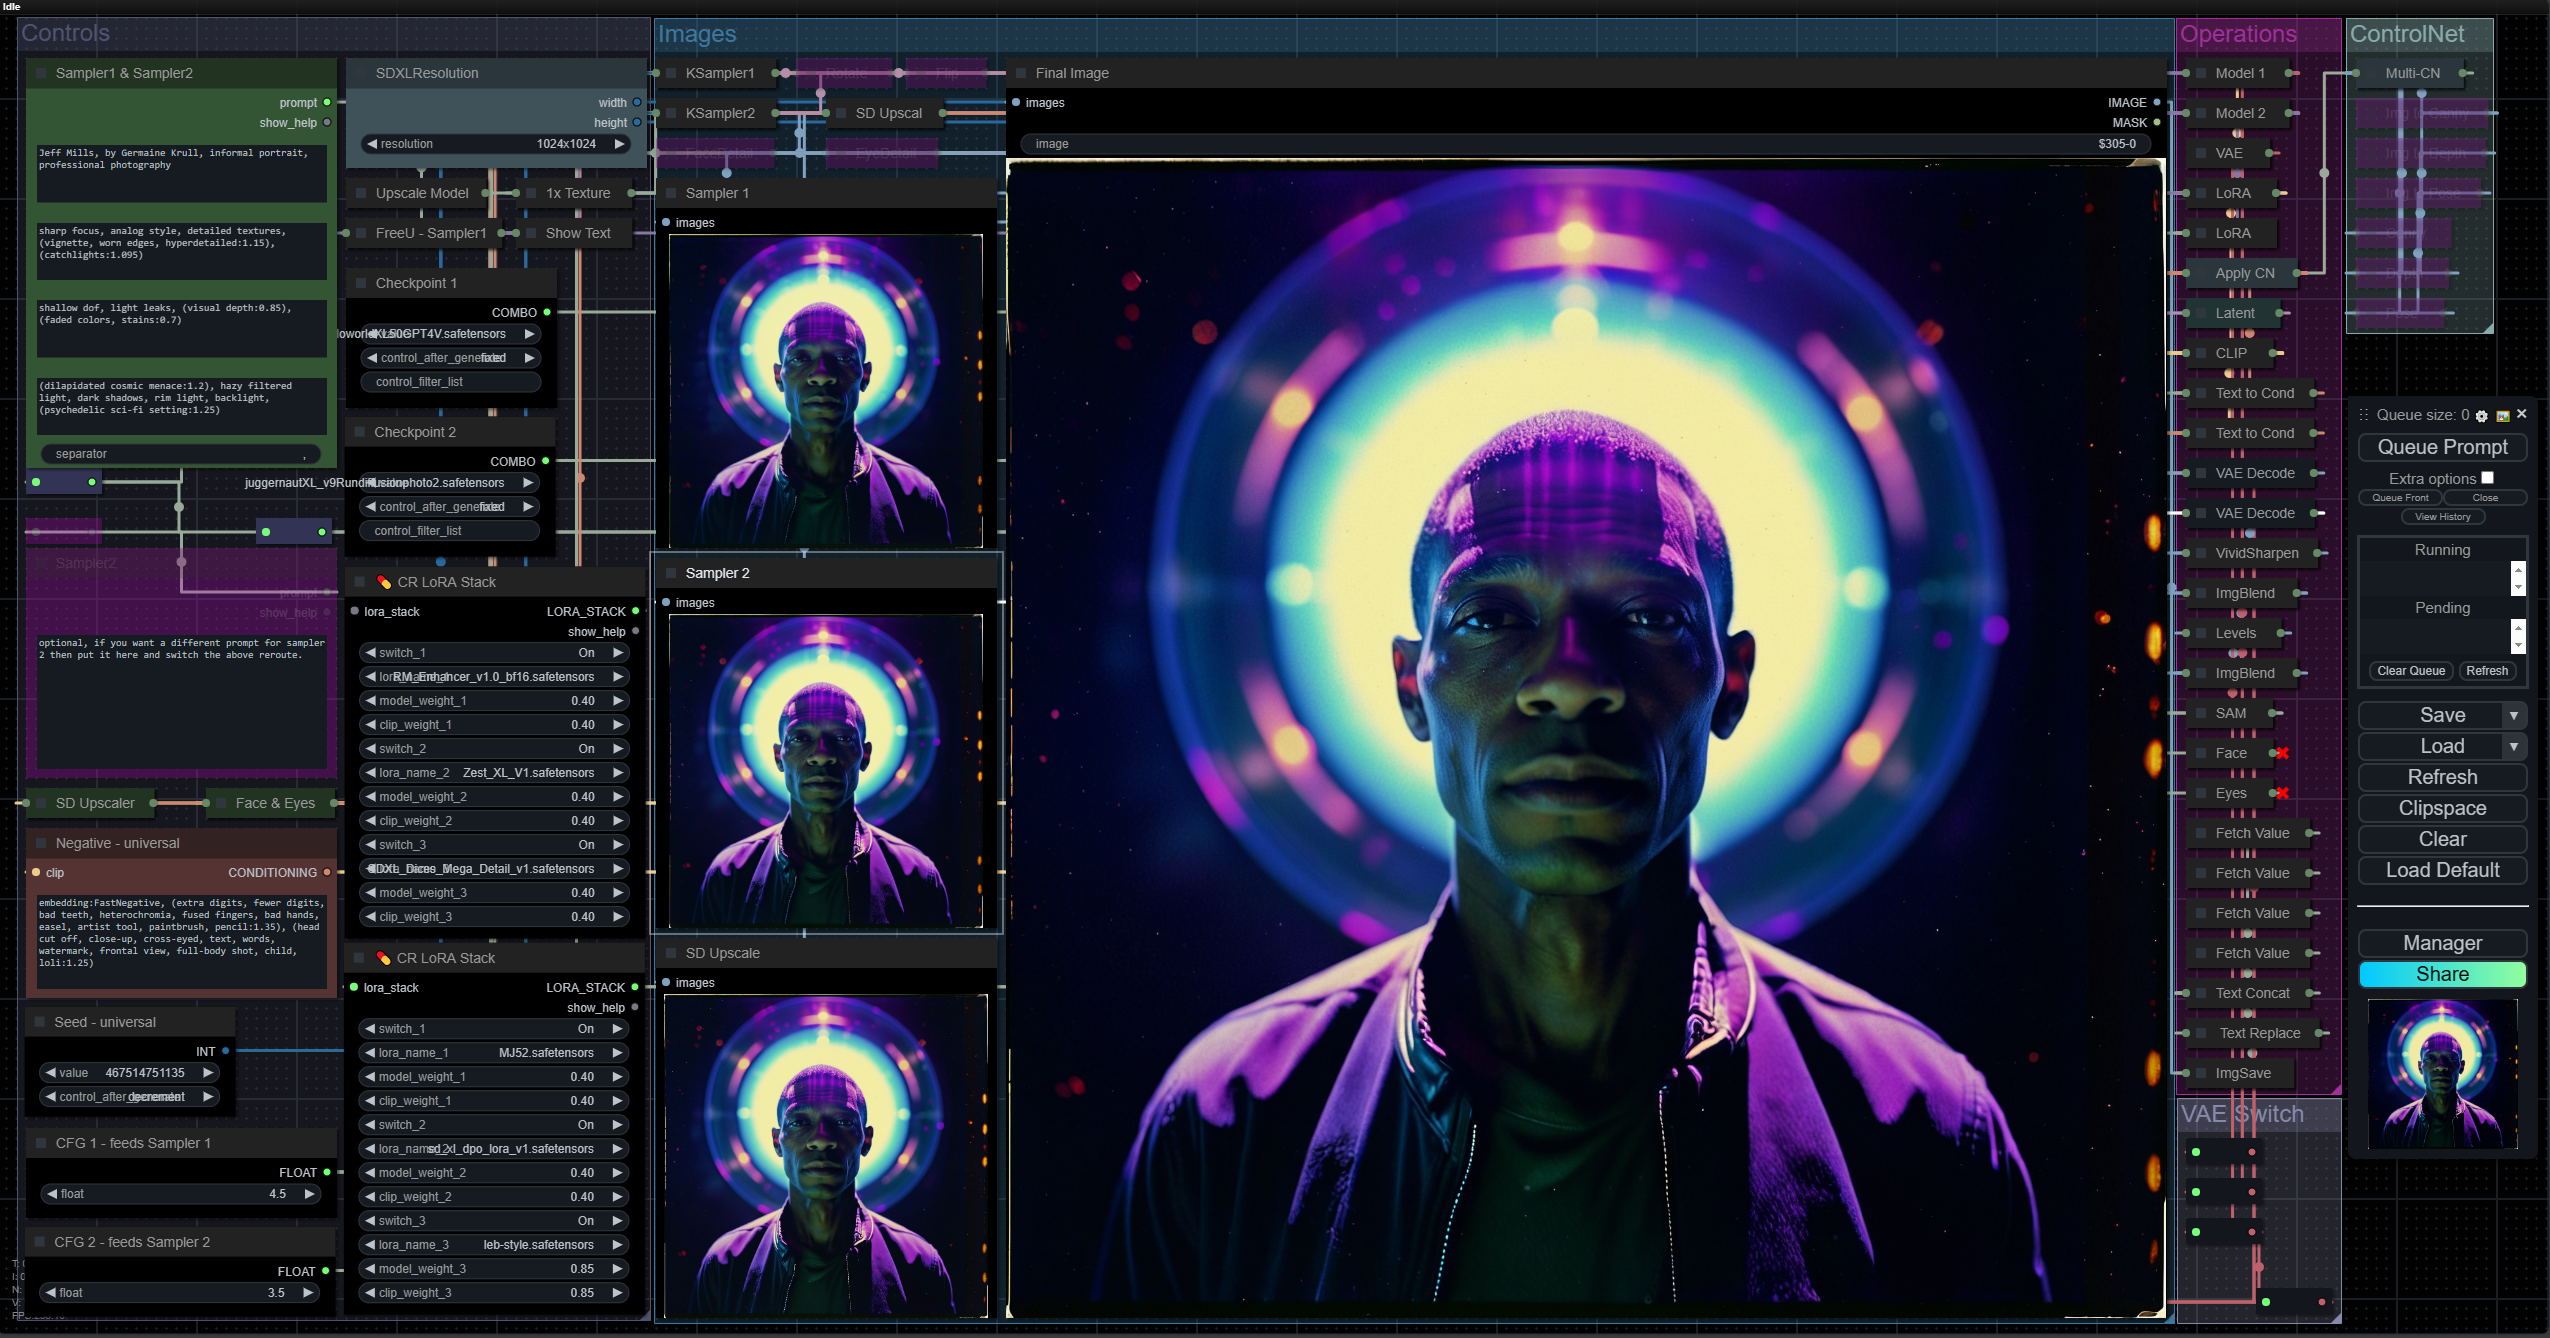Open the thumbnail below the Share button
The width and height of the screenshot is (2550, 1338).
[2443, 1073]
